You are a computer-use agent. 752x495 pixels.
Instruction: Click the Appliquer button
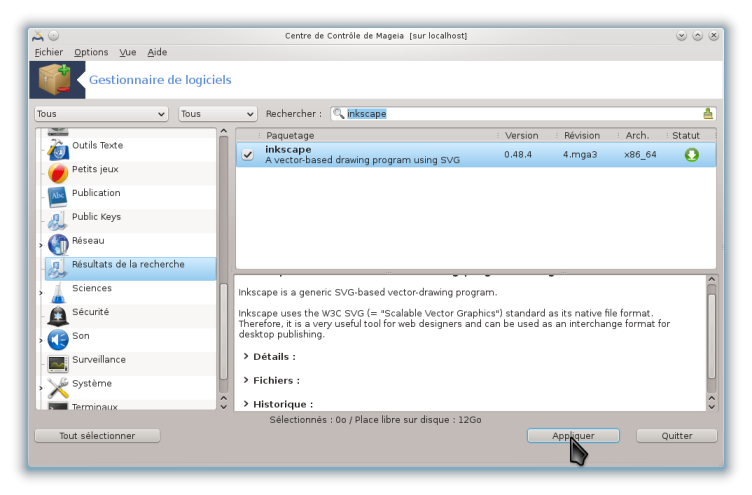573,436
